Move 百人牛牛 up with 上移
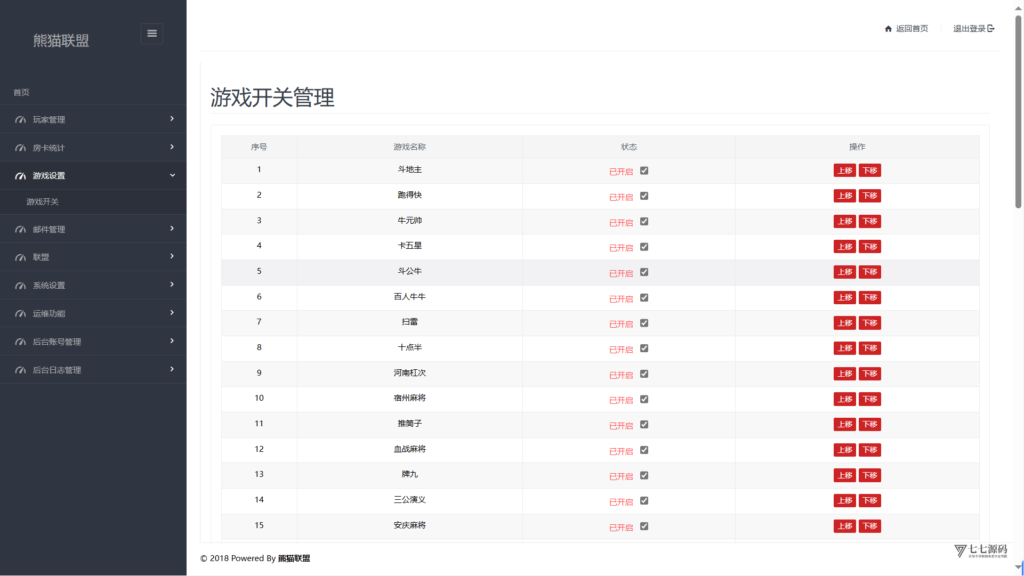Screen dimensions: 1024x576 tap(844, 298)
